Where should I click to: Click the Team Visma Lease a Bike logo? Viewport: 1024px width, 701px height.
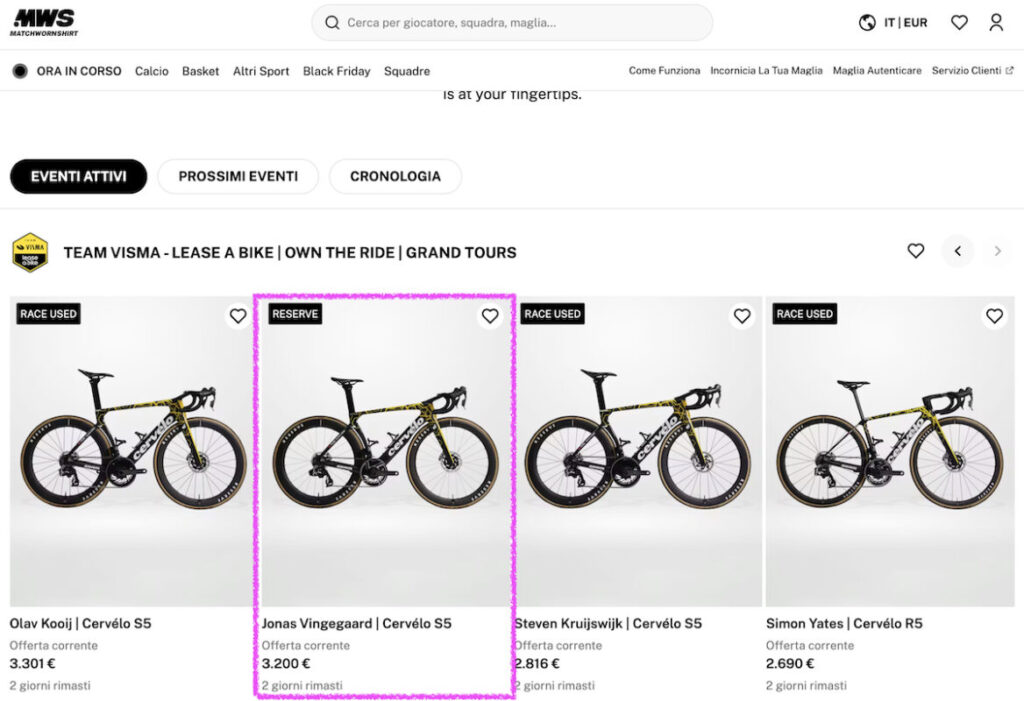(30, 252)
